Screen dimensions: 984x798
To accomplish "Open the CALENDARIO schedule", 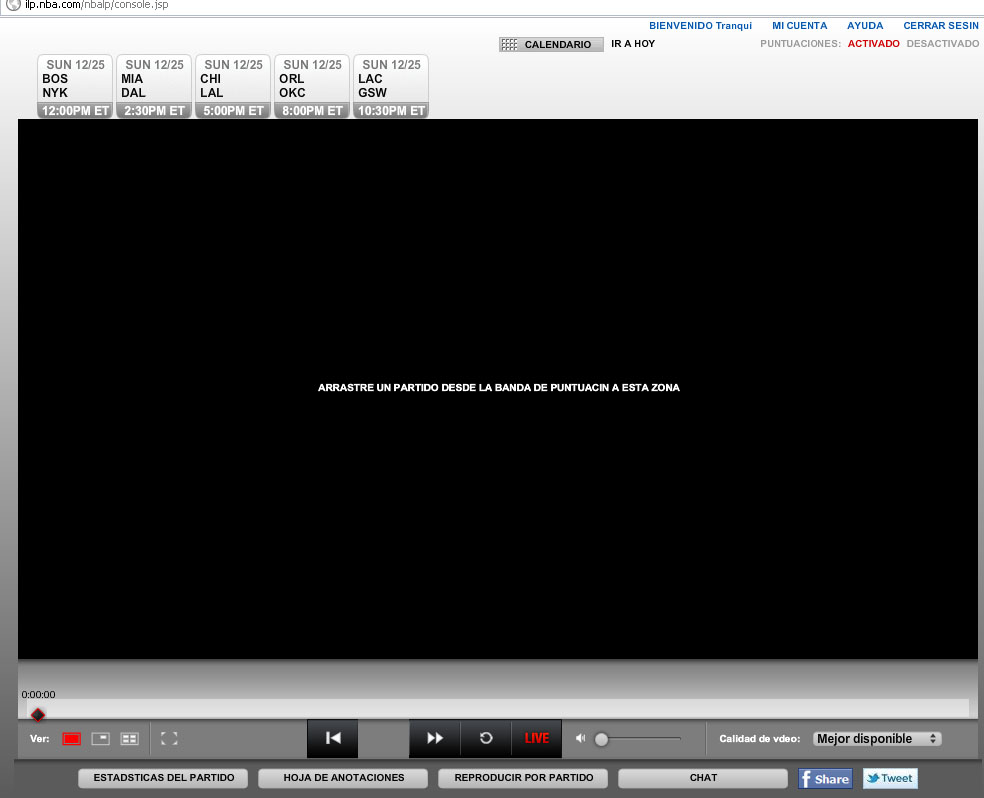I will (551, 45).
